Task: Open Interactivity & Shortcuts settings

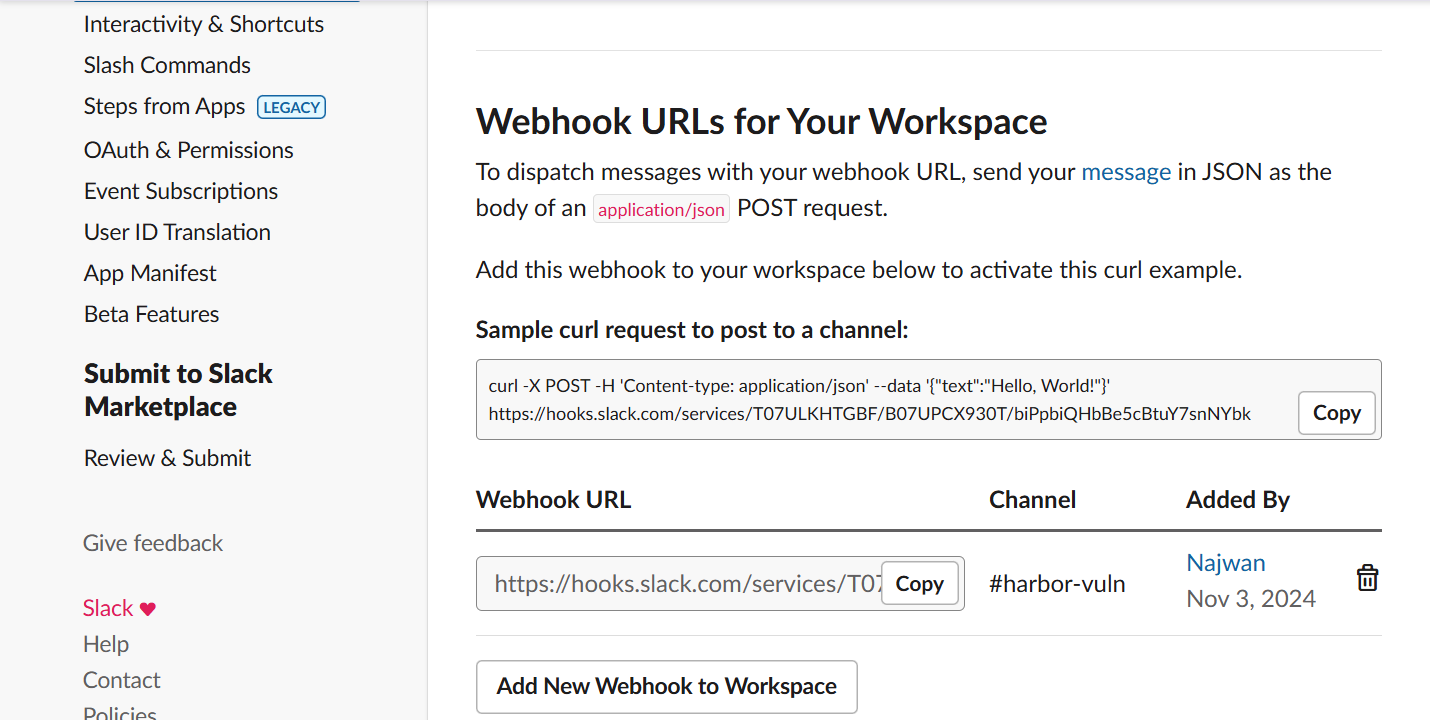Action: pyautogui.click(x=204, y=24)
